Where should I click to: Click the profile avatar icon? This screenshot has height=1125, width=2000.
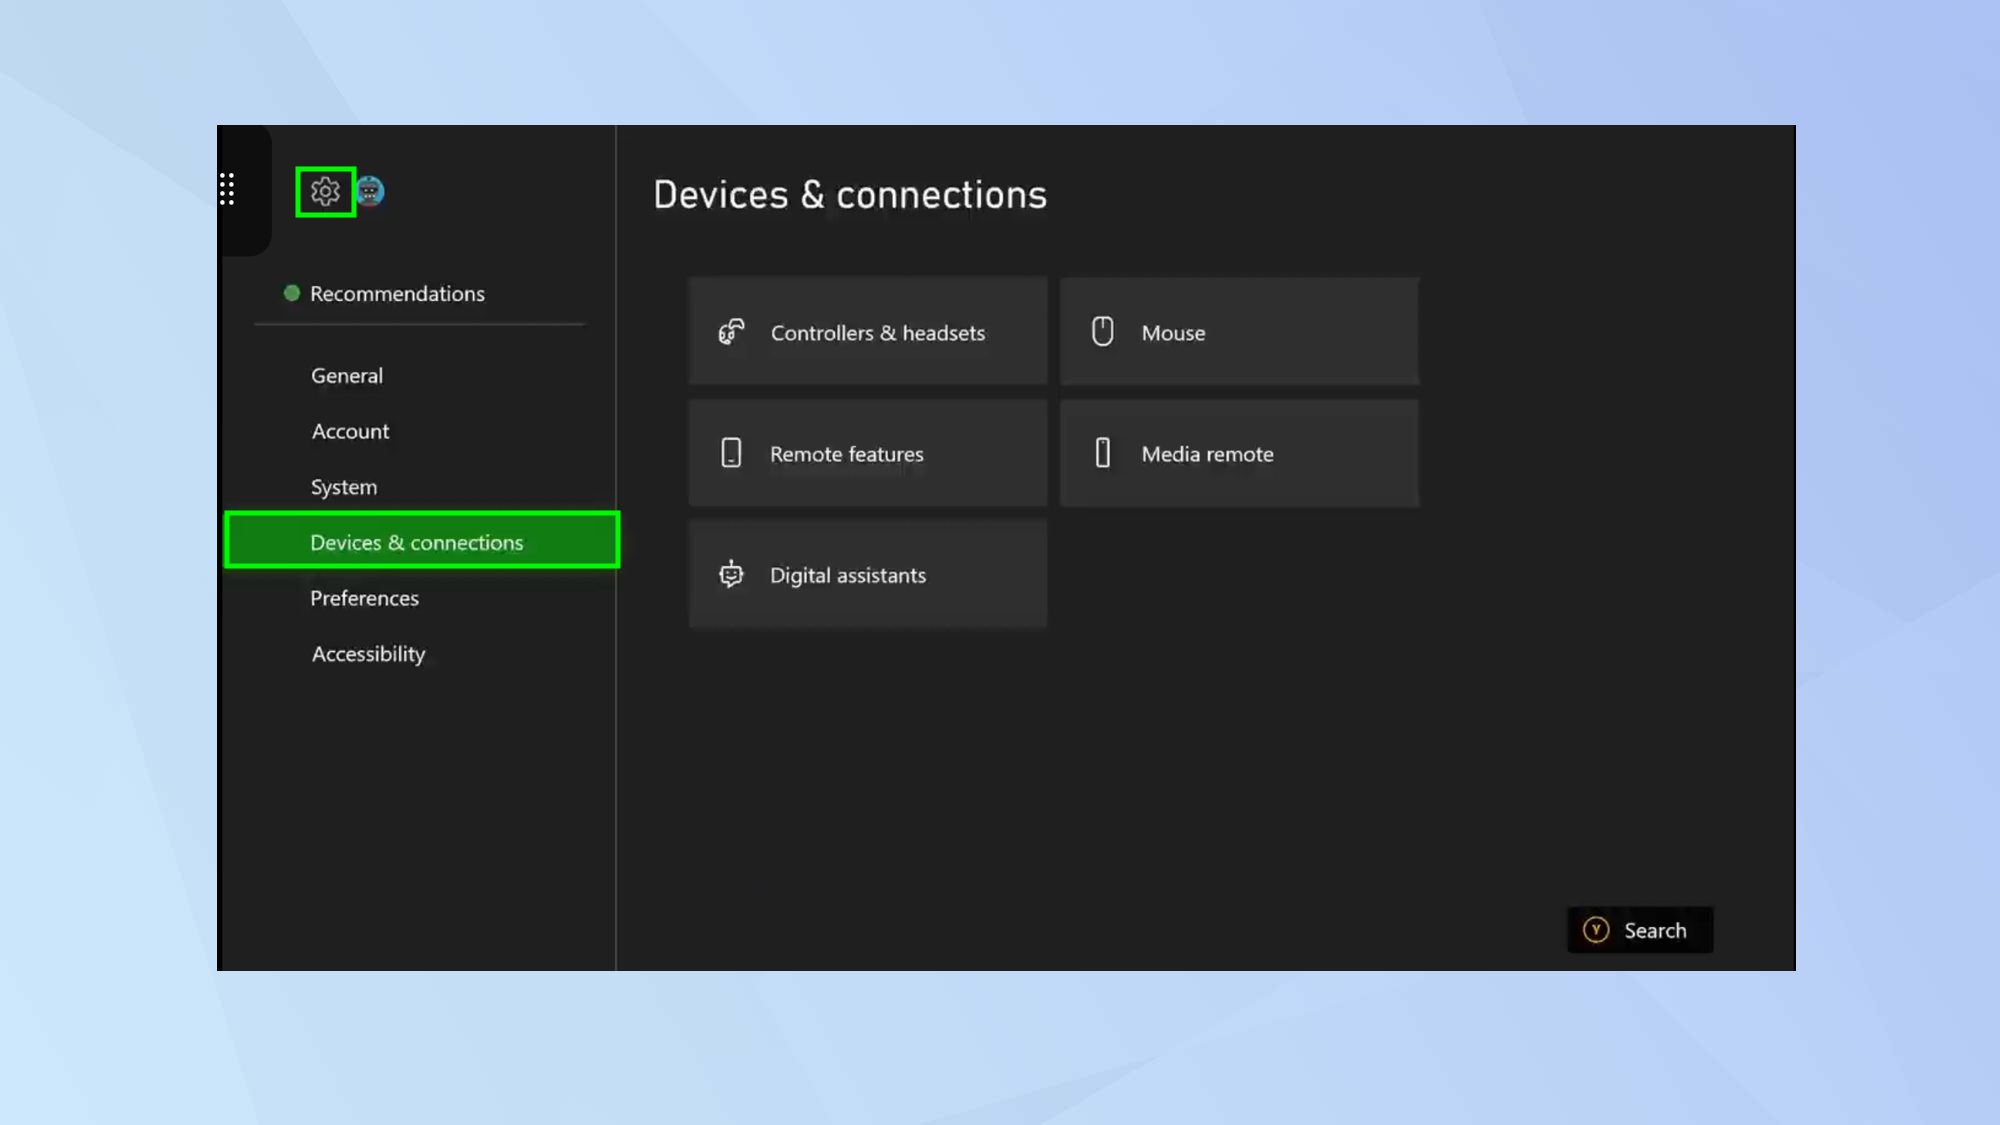click(x=370, y=191)
